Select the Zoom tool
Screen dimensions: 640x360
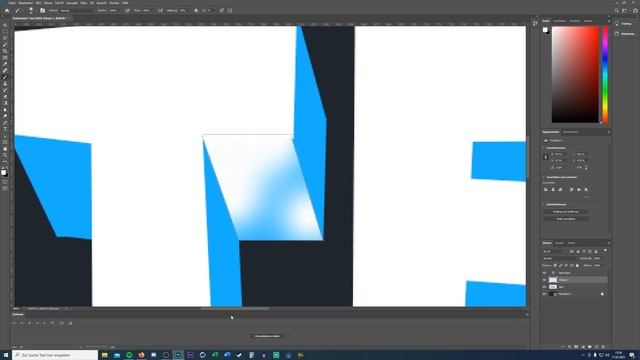[5, 155]
